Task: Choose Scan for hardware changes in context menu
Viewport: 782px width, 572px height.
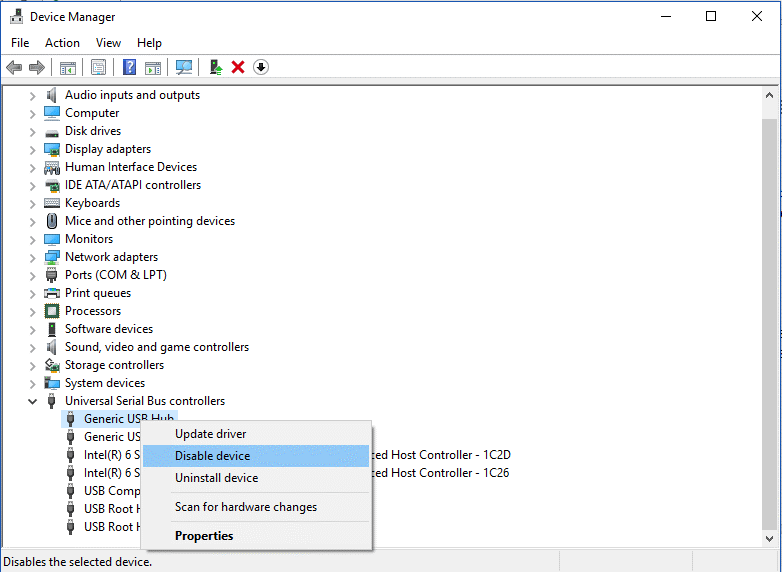Action: pyautogui.click(x=256, y=507)
